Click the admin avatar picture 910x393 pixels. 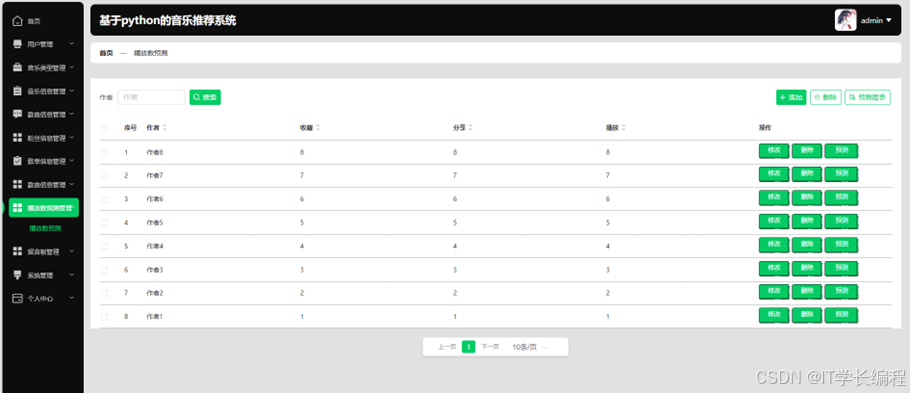pos(846,20)
